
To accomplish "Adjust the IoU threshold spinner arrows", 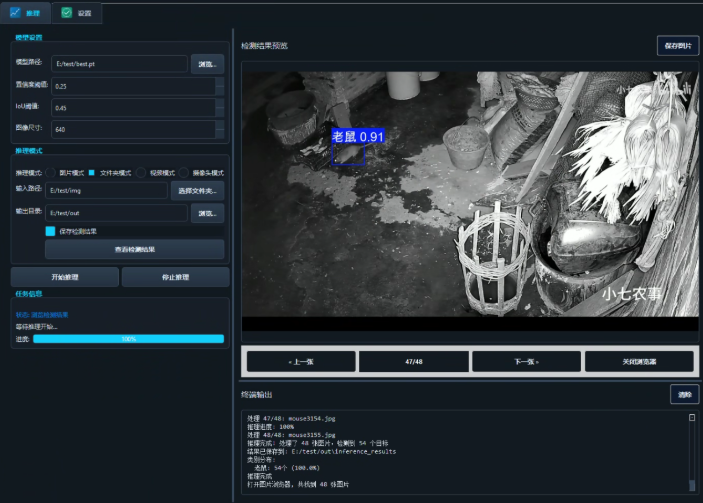I will pyautogui.click(x=220, y=108).
